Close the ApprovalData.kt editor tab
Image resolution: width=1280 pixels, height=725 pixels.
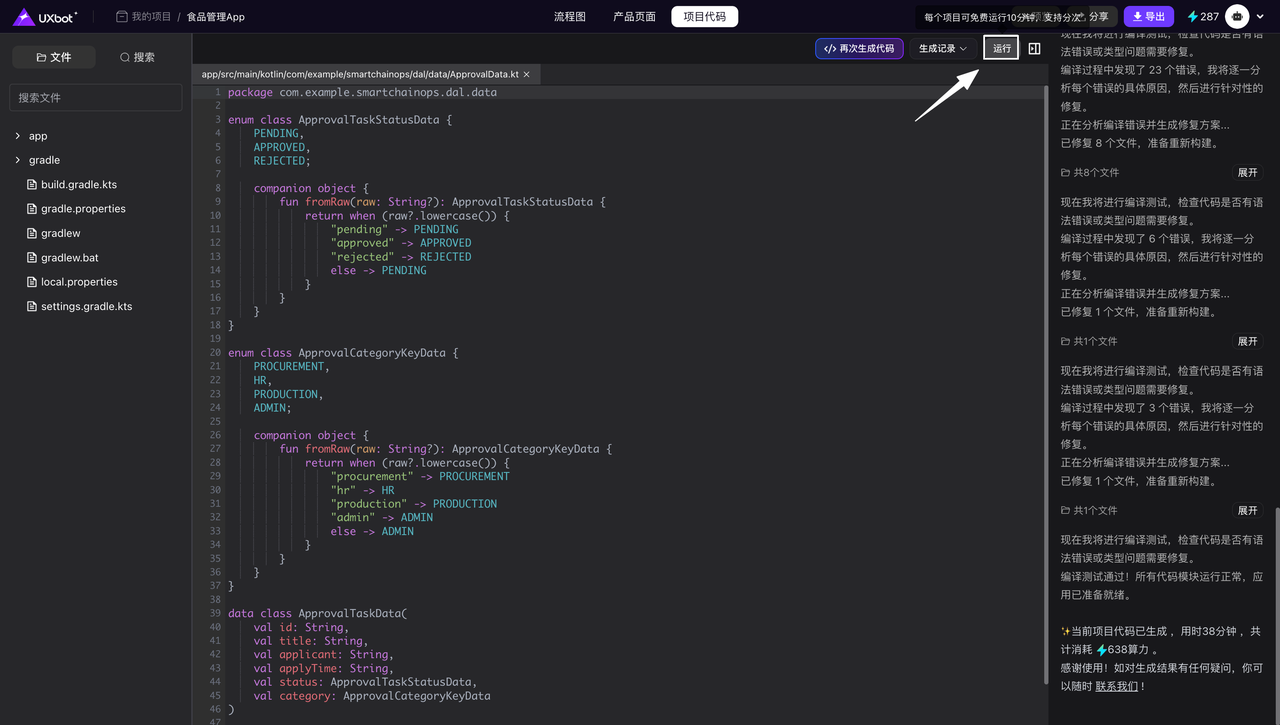click(526, 74)
